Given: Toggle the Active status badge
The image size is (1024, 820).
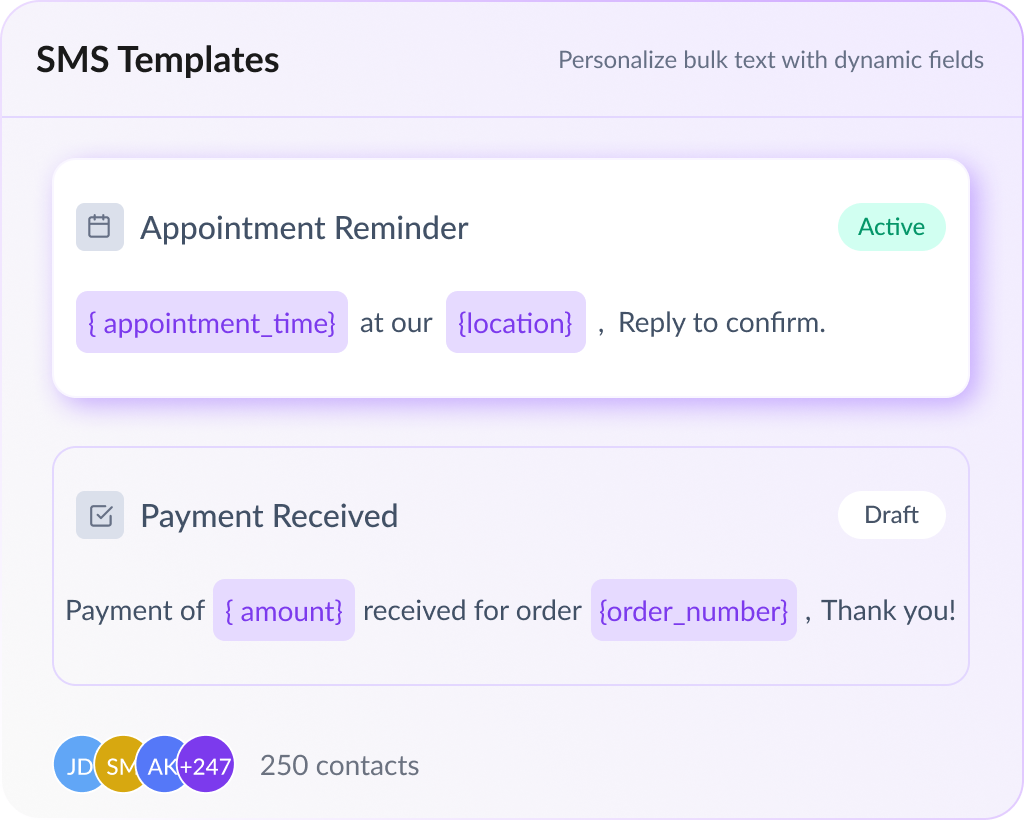Looking at the screenshot, I should coord(891,227).
